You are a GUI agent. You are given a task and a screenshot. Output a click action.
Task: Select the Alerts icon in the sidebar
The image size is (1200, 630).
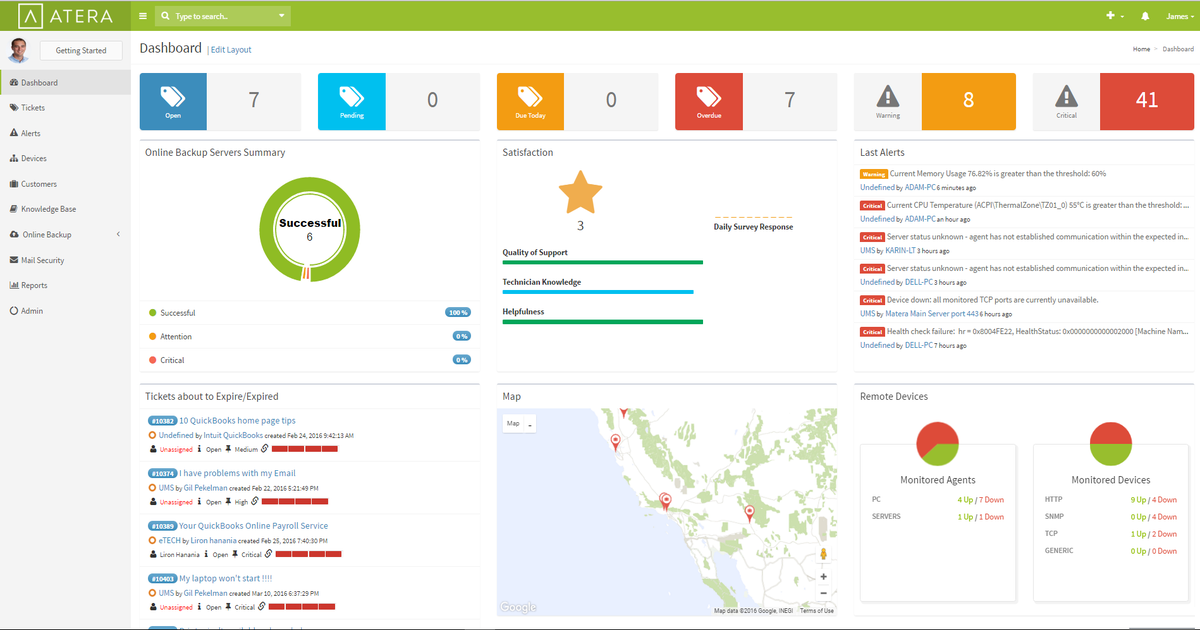tap(14, 132)
